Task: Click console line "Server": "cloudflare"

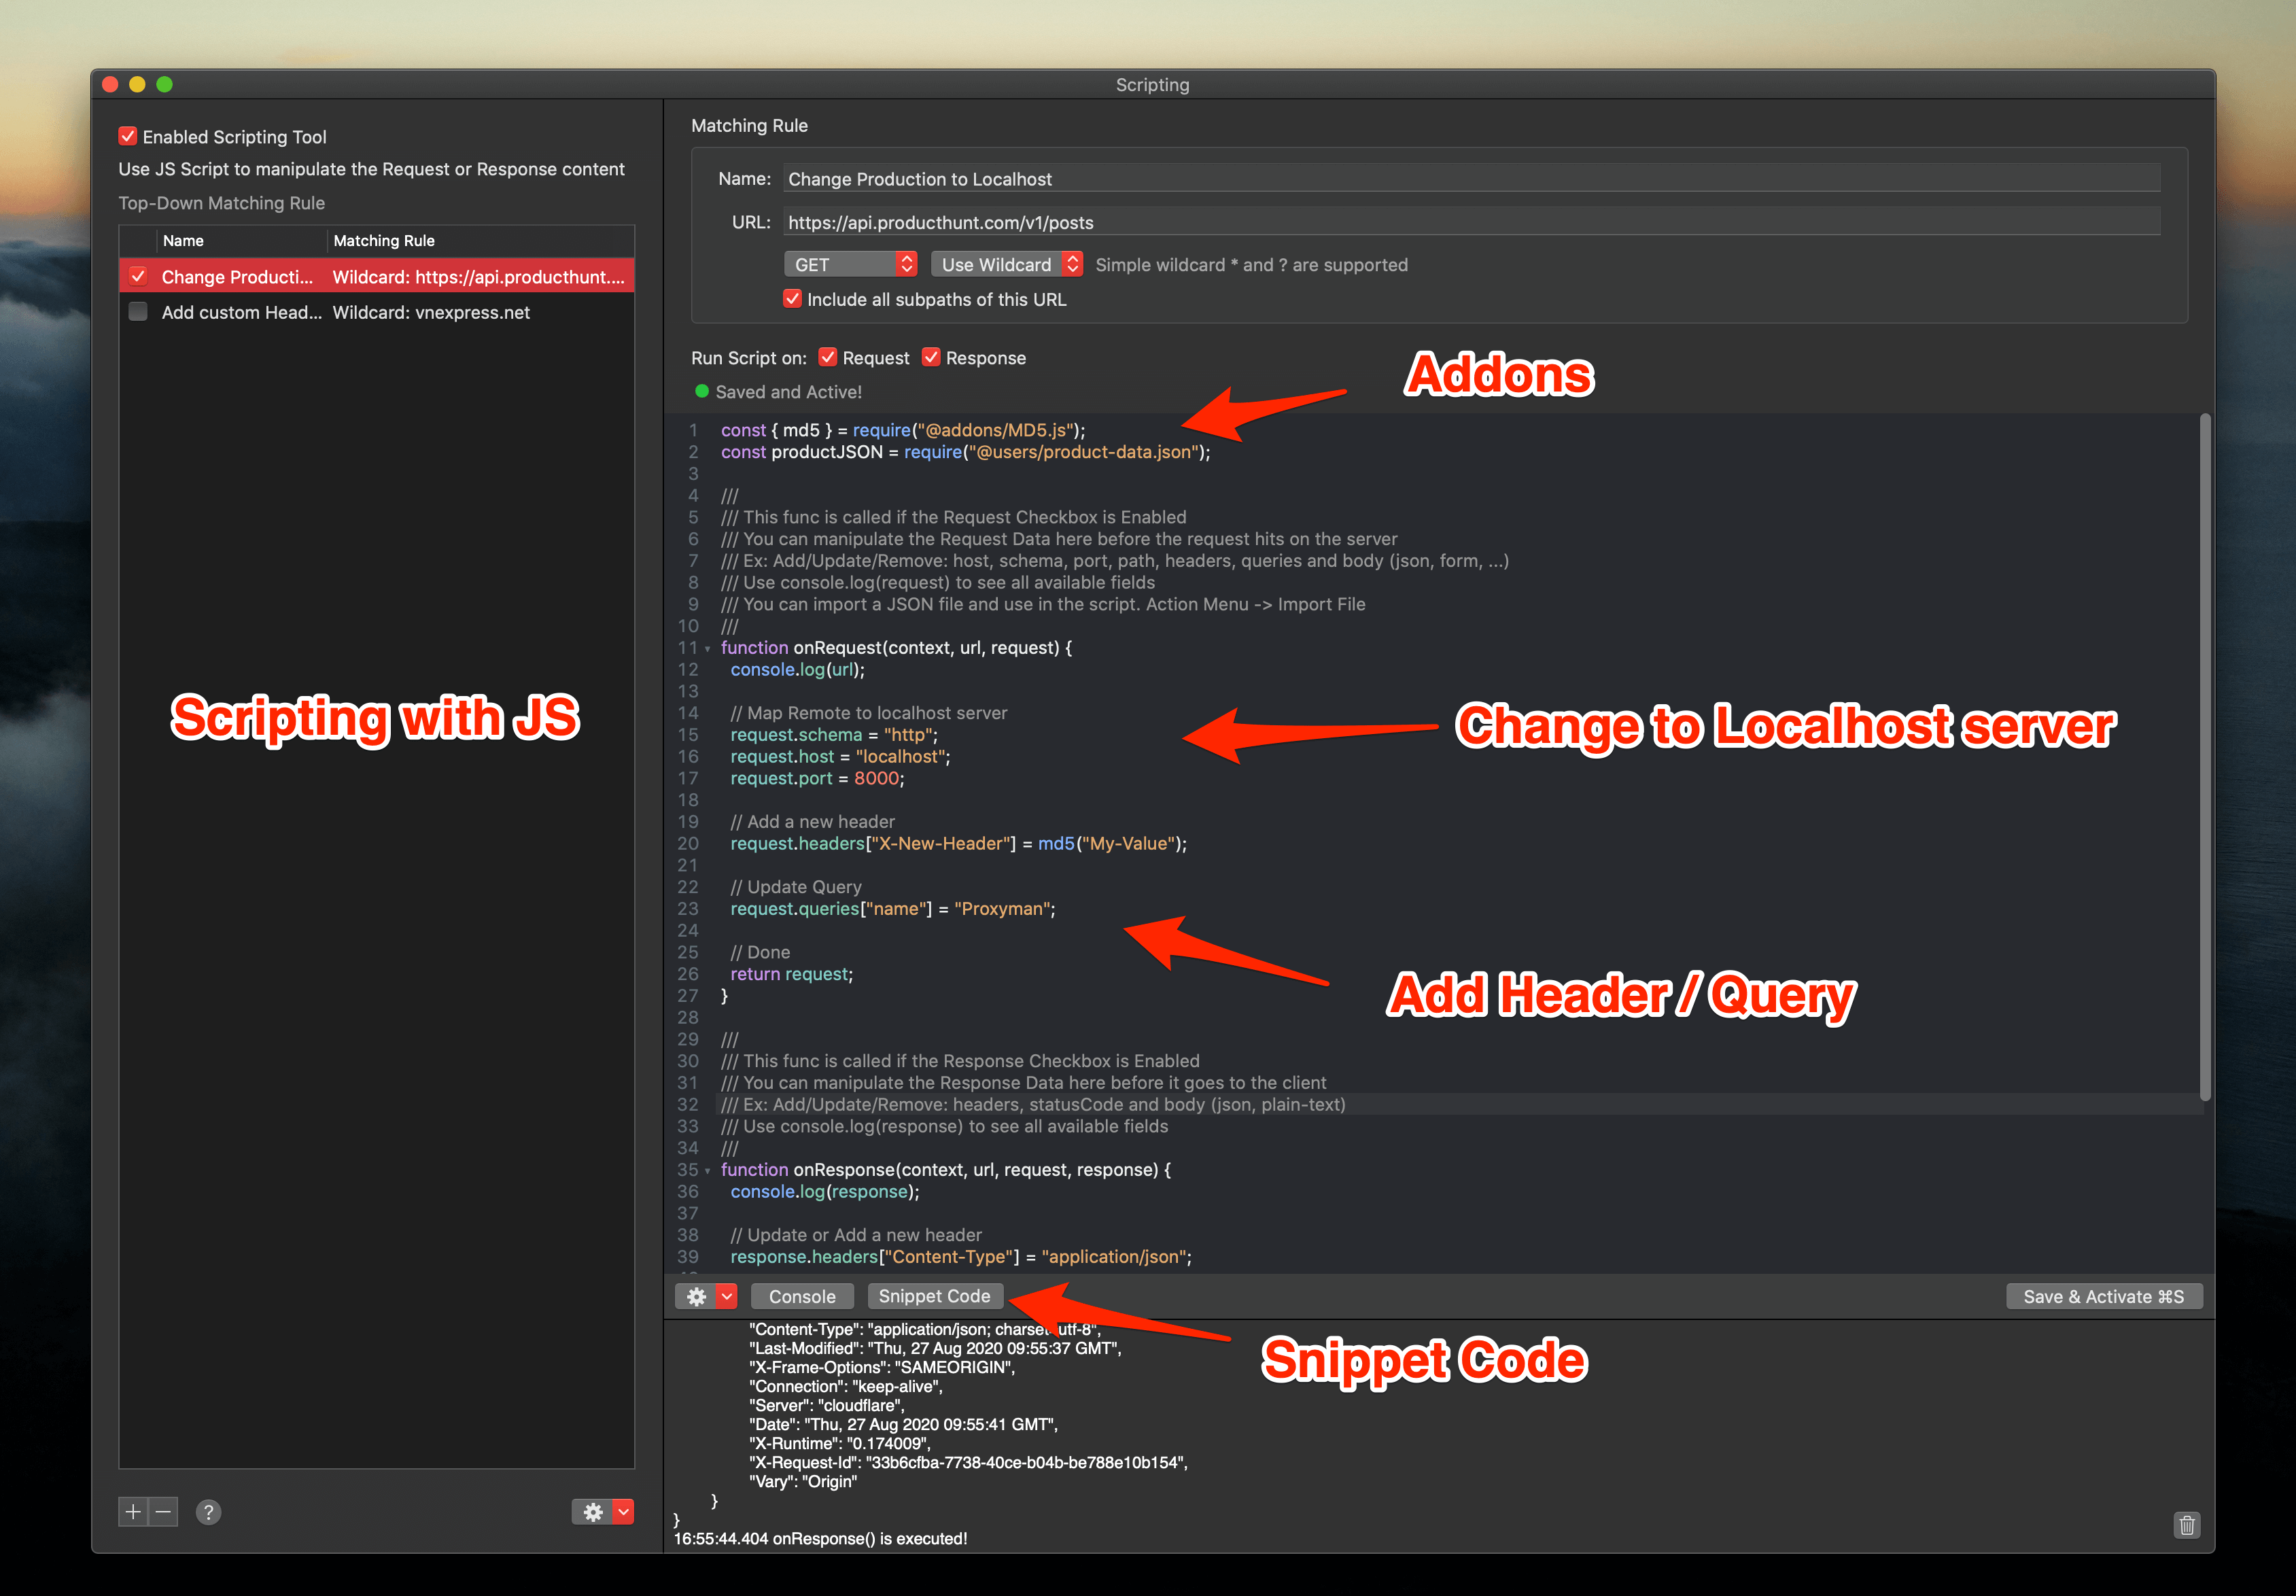Action: click(x=826, y=1405)
